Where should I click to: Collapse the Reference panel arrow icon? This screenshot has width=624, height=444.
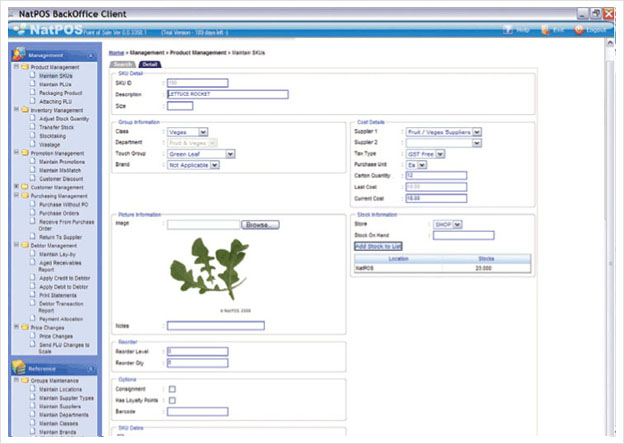(91, 369)
